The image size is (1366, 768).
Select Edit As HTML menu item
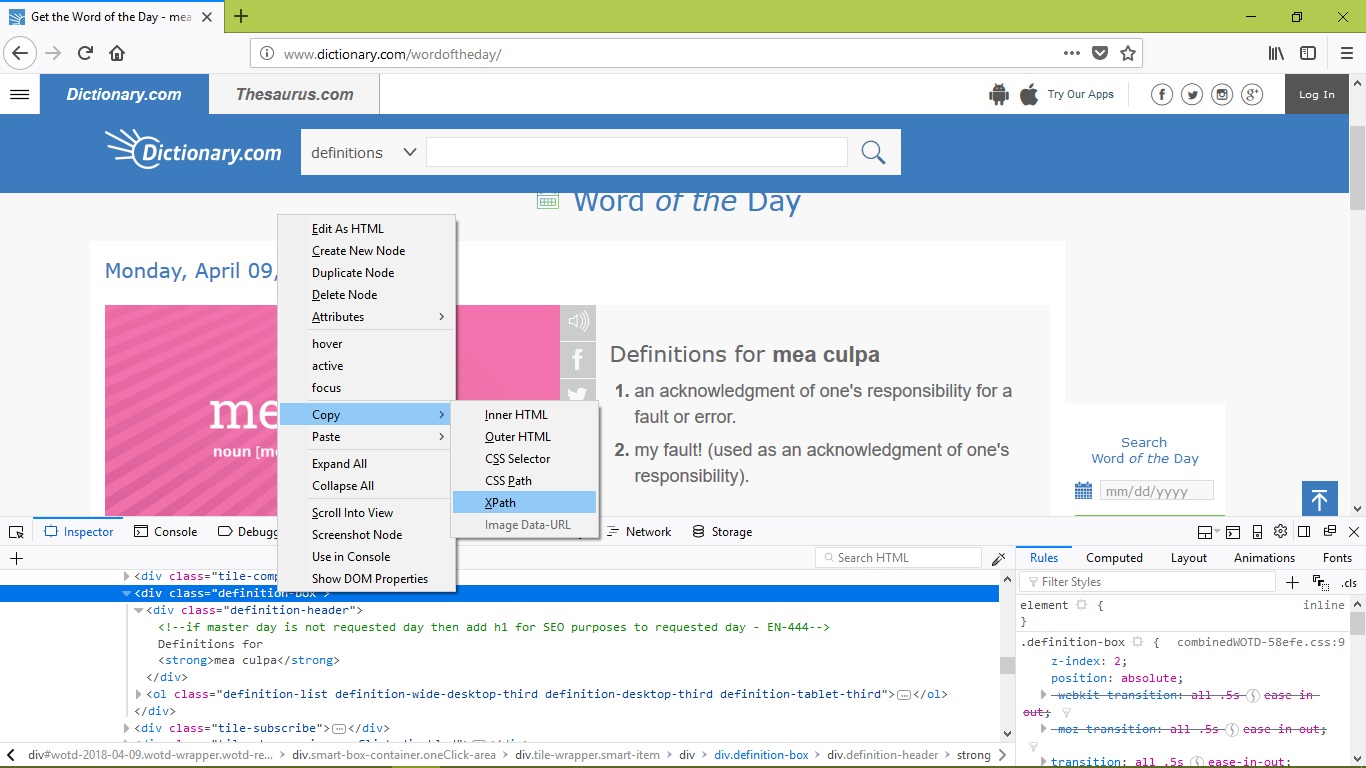(x=367, y=229)
